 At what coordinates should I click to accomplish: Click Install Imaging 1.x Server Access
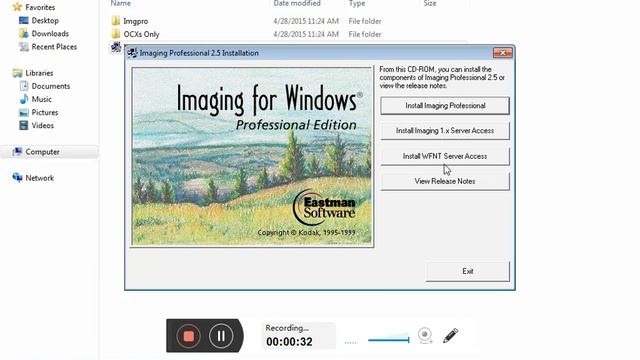click(x=445, y=131)
